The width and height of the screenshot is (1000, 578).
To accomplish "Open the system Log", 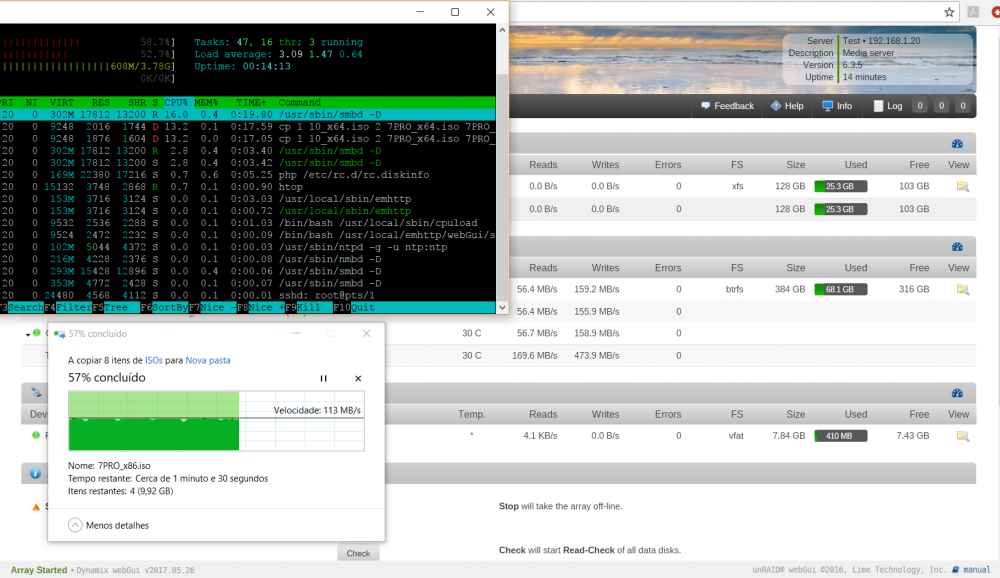I will click(888, 106).
